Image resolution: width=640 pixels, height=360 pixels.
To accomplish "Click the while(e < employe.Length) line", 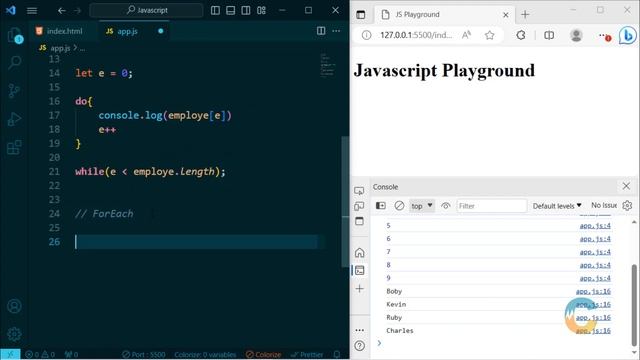I will point(150,171).
